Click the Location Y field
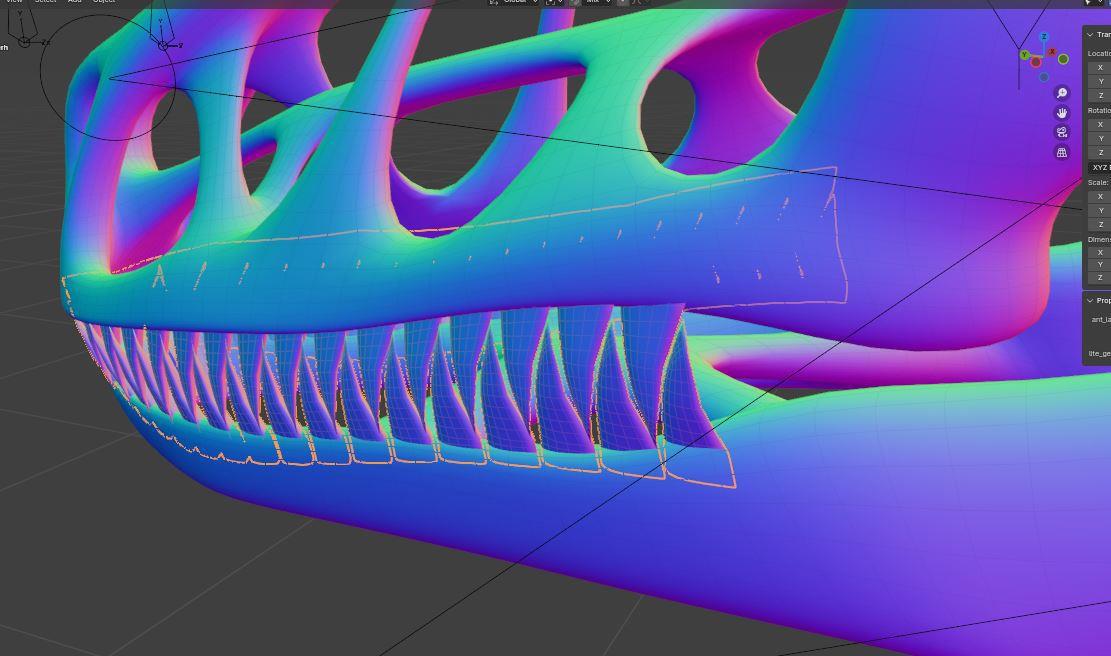This screenshot has width=1111, height=656. click(x=1100, y=81)
